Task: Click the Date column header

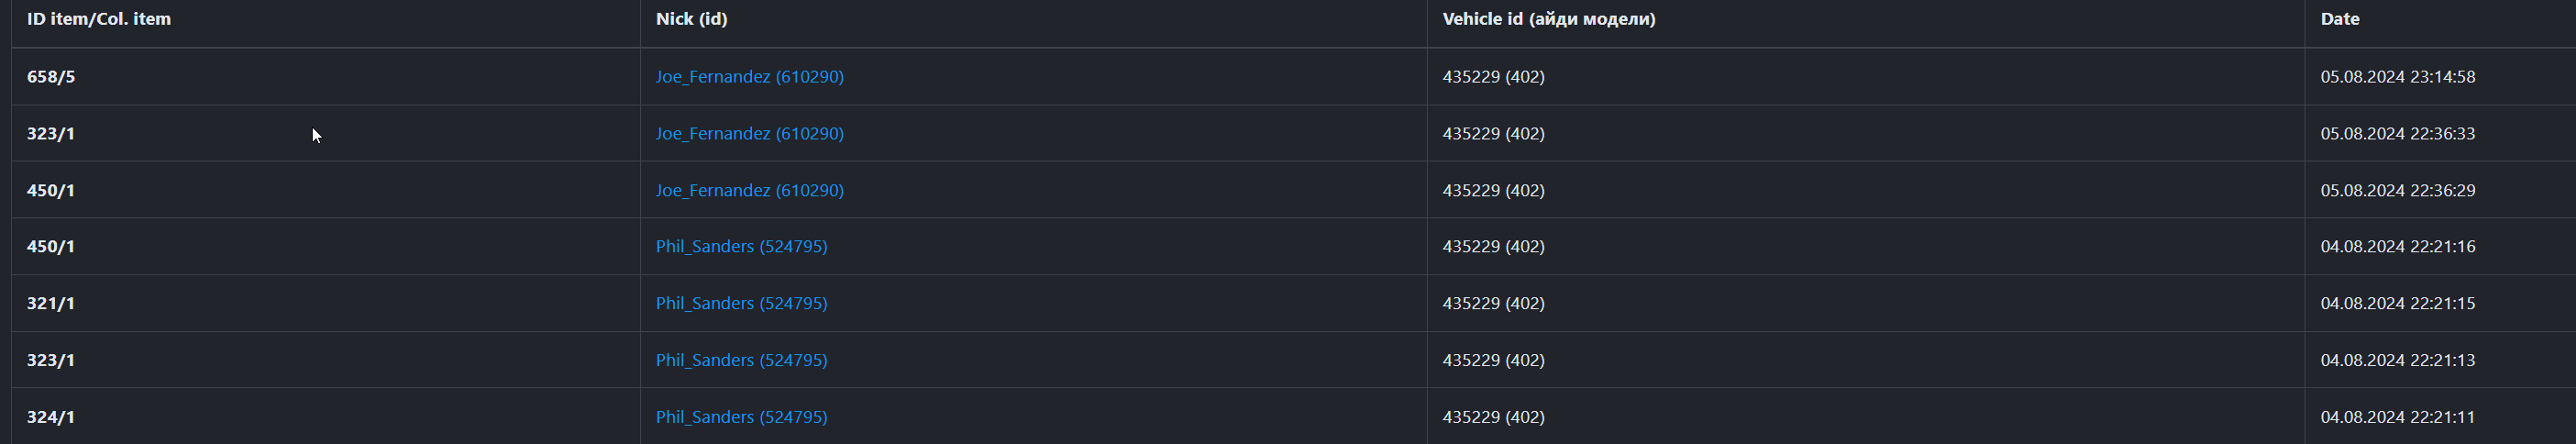Action: click(2339, 19)
